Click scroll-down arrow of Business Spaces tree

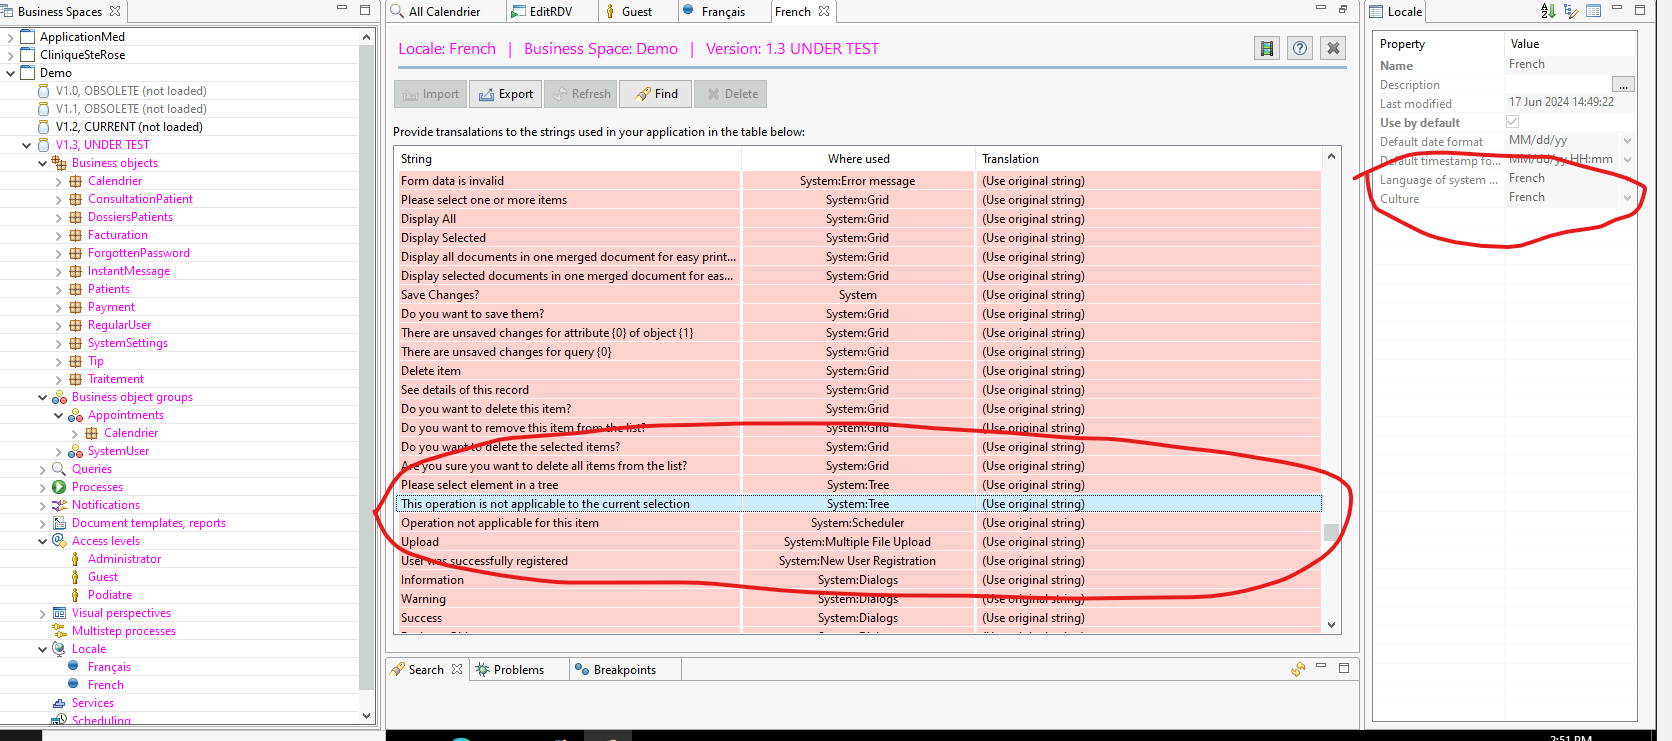tap(366, 716)
